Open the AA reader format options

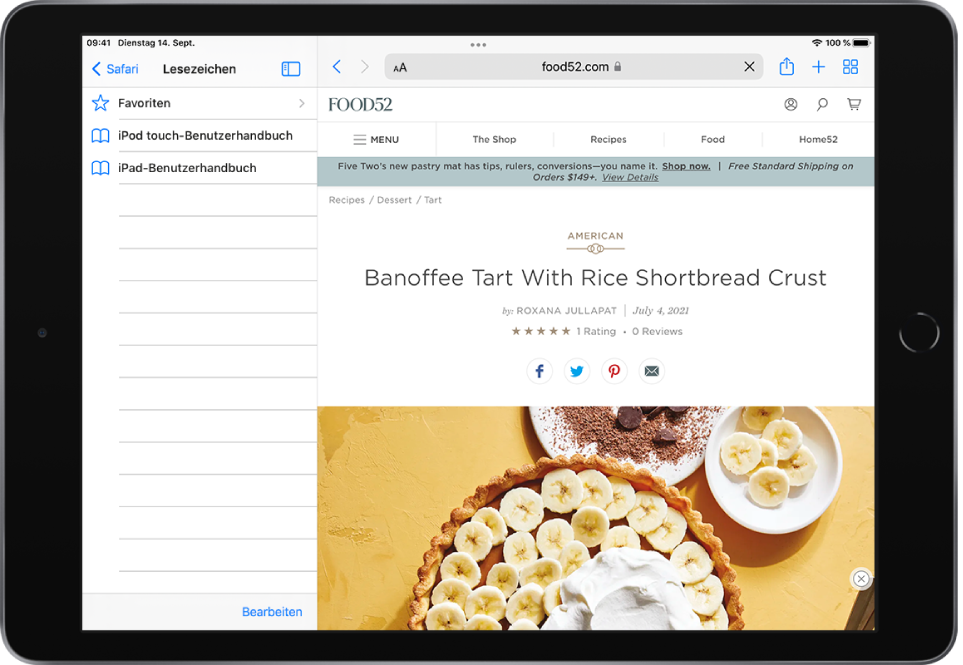pyautogui.click(x=400, y=68)
